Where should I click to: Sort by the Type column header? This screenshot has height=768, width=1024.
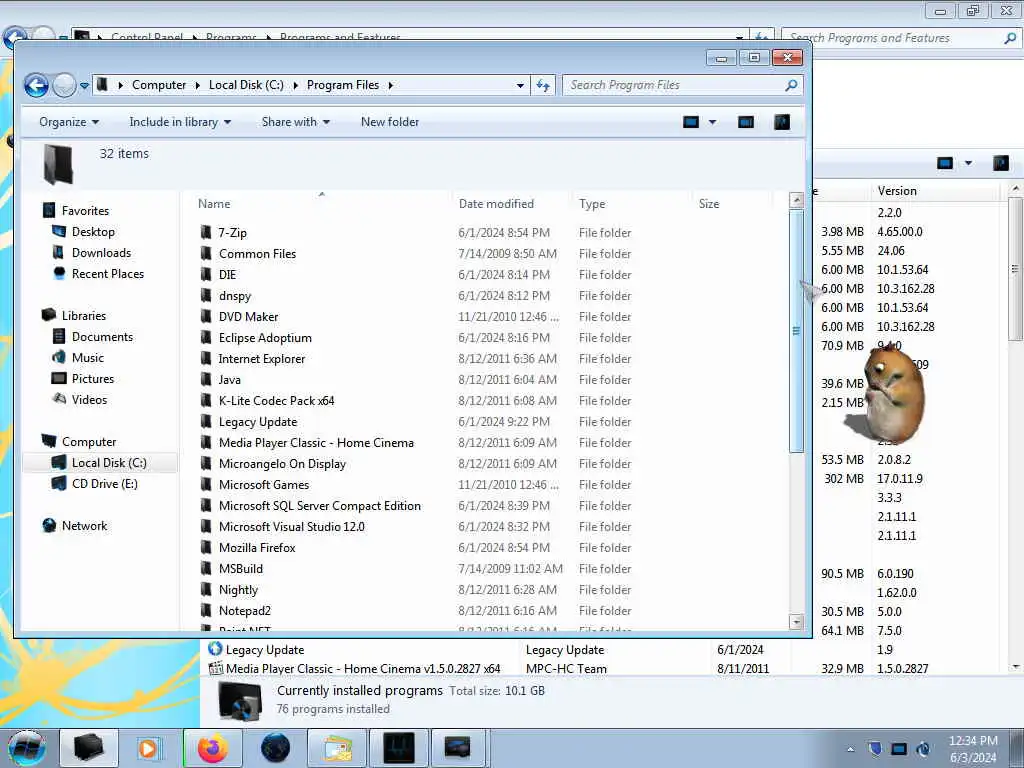click(592, 204)
